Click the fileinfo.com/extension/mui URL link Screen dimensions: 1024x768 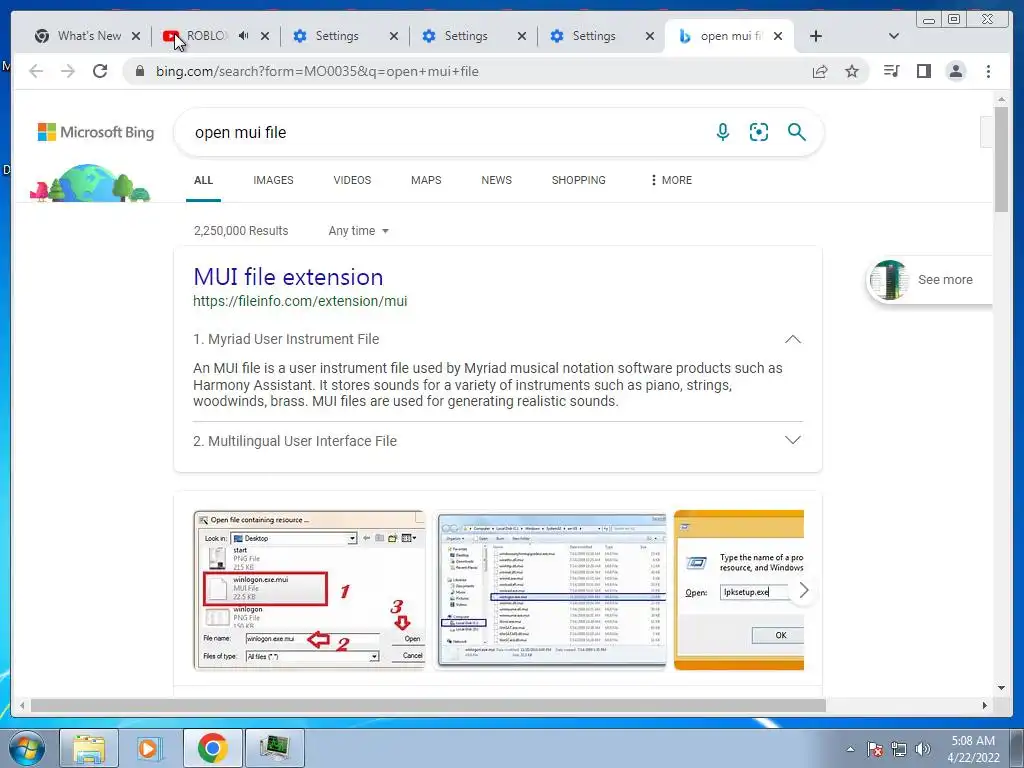click(300, 301)
